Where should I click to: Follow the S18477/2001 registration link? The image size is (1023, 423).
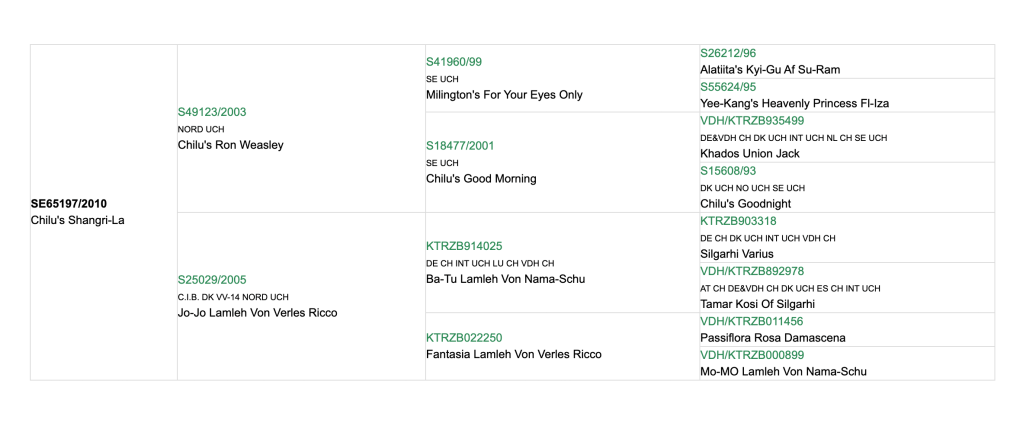[x=460, y=146]
